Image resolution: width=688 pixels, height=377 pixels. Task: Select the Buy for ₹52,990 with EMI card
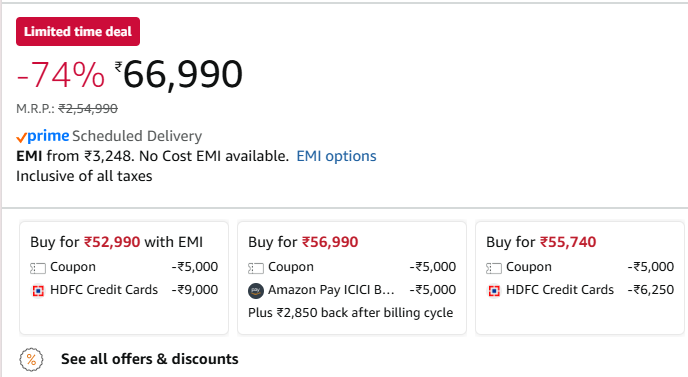124,278
